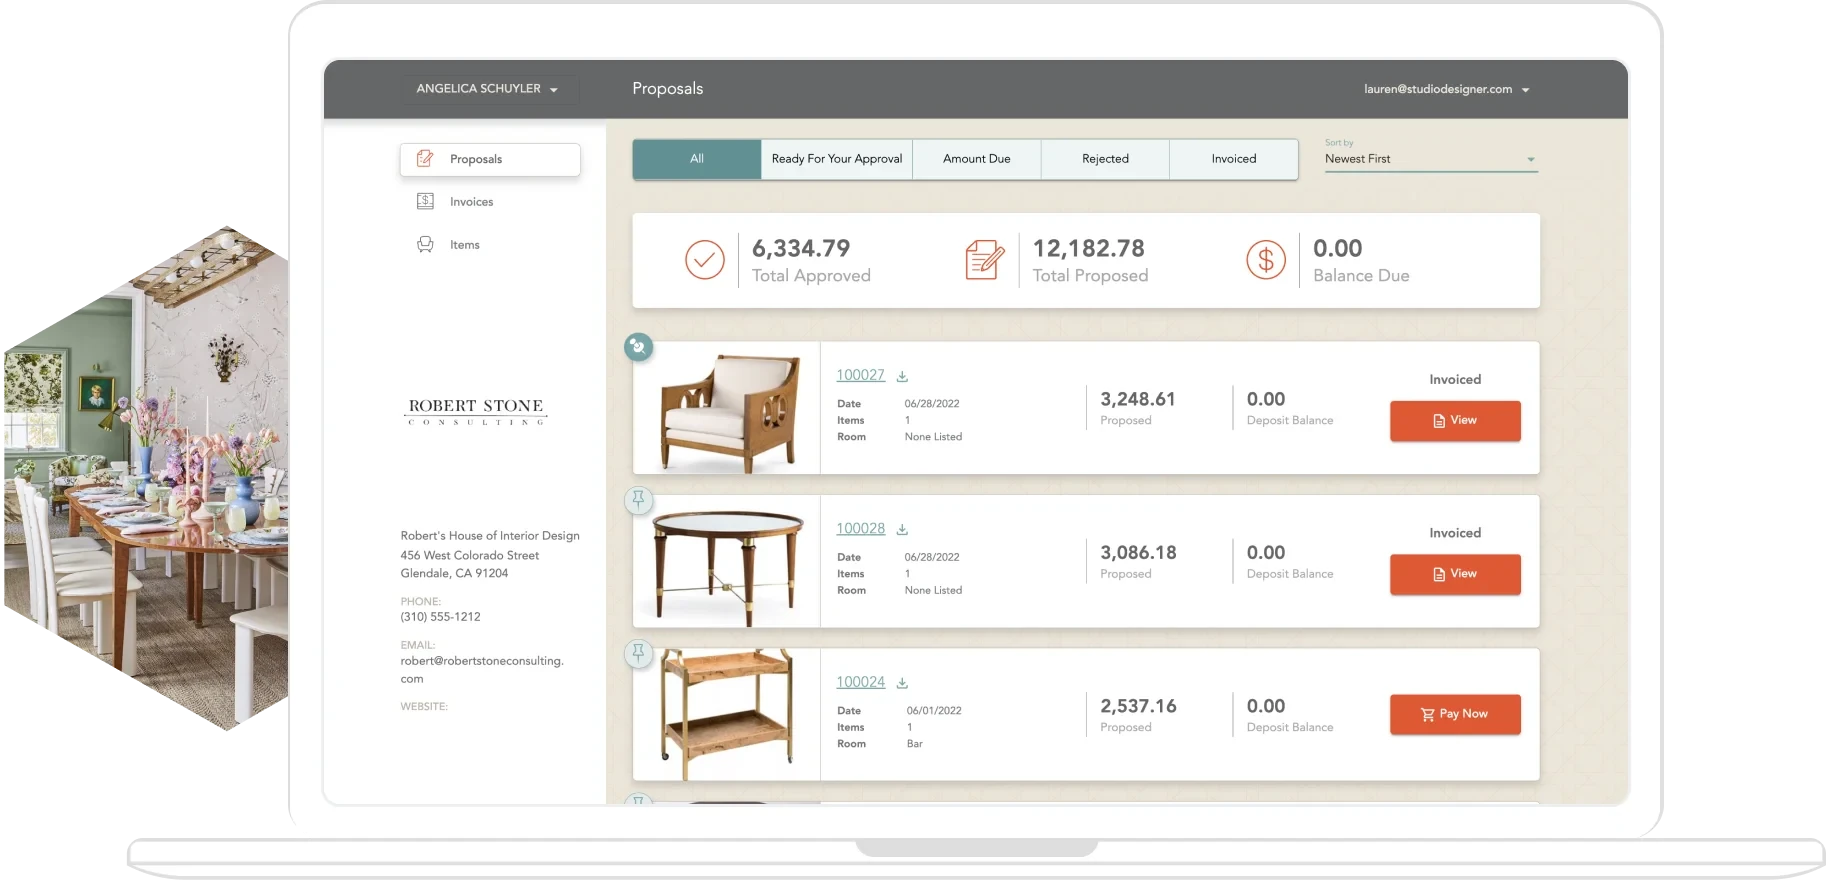Download proposal 100027 with arrow icon
Screen dimensions: 1840x882
point(902,377)
